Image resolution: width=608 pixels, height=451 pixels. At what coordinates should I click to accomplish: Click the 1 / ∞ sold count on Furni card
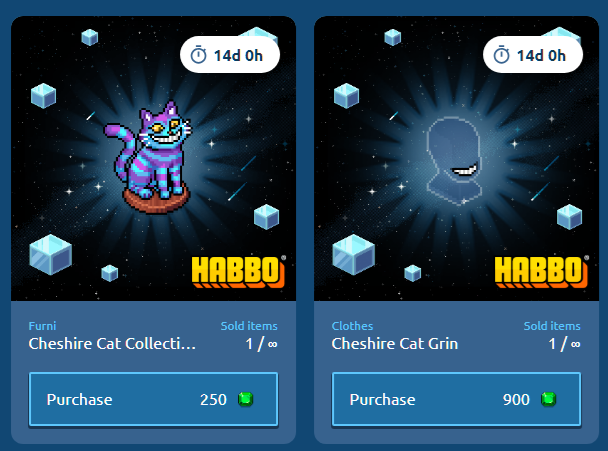point(261,344)
